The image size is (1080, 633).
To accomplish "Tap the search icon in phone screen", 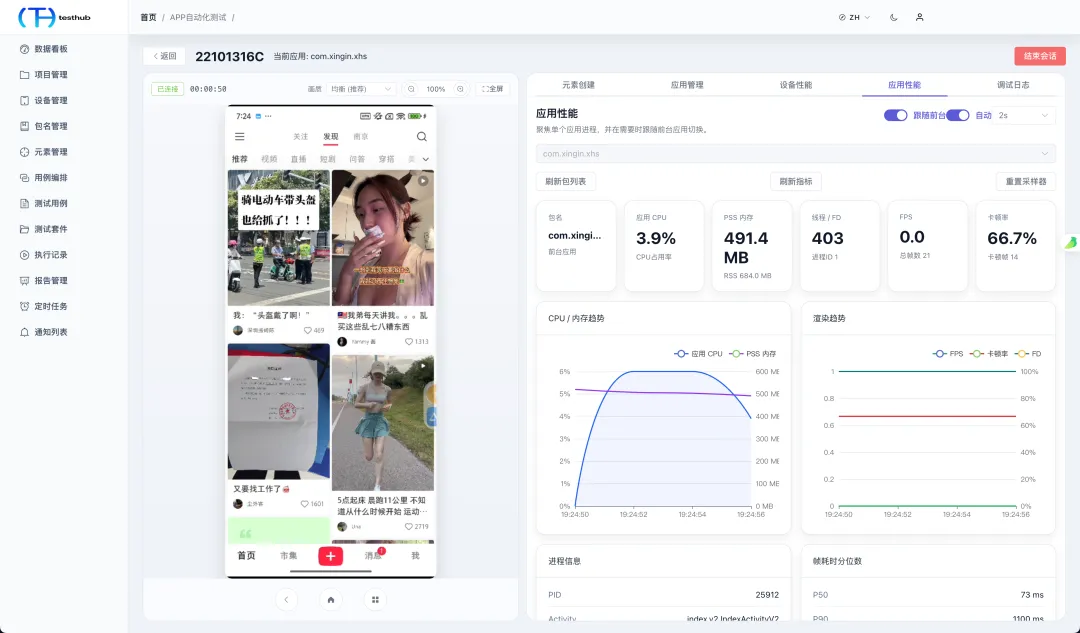I will coord(422,136).
